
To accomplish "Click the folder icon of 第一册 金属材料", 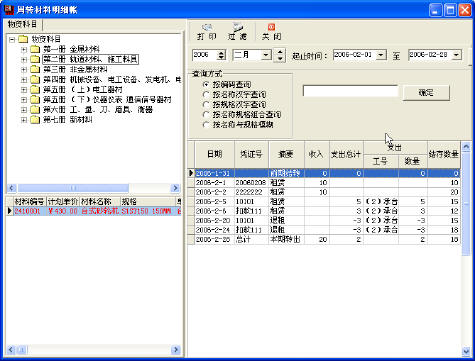I will 35,49.
